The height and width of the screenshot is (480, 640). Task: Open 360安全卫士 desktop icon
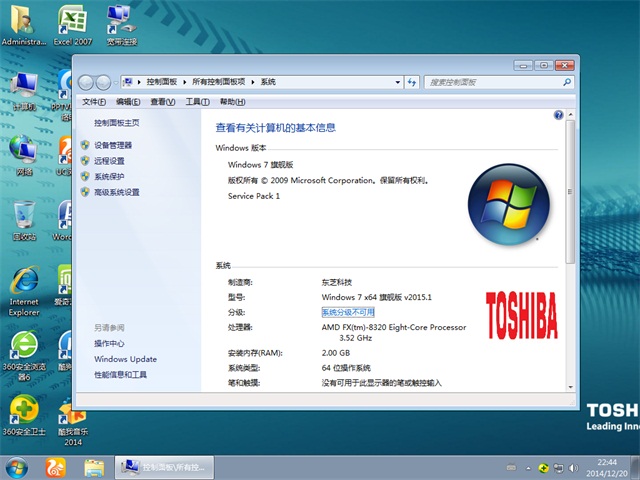point(24,411)
